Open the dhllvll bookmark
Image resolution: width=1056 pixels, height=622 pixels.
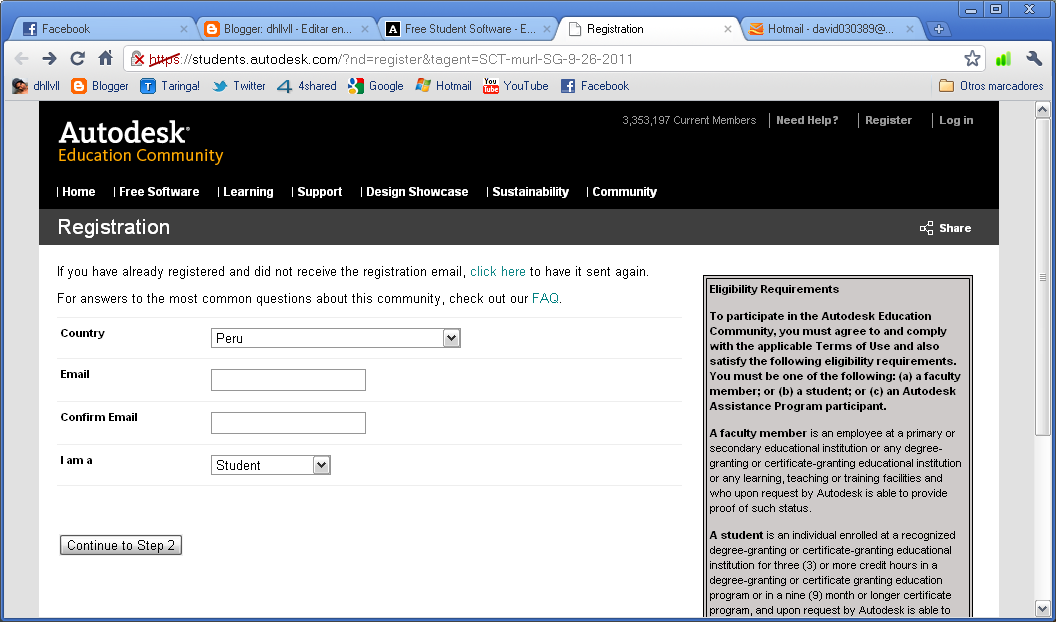(36, 86)
